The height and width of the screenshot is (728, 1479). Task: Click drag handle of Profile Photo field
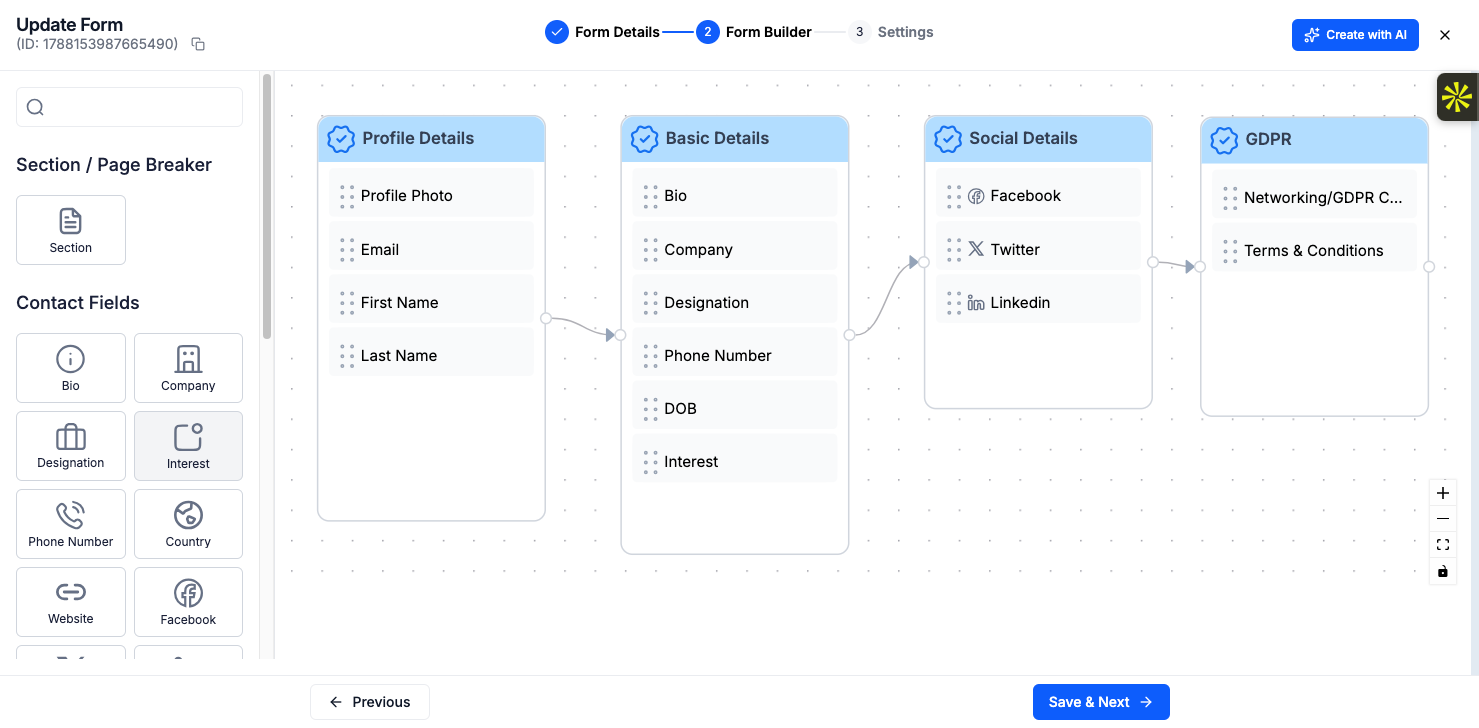click(347, 196)
